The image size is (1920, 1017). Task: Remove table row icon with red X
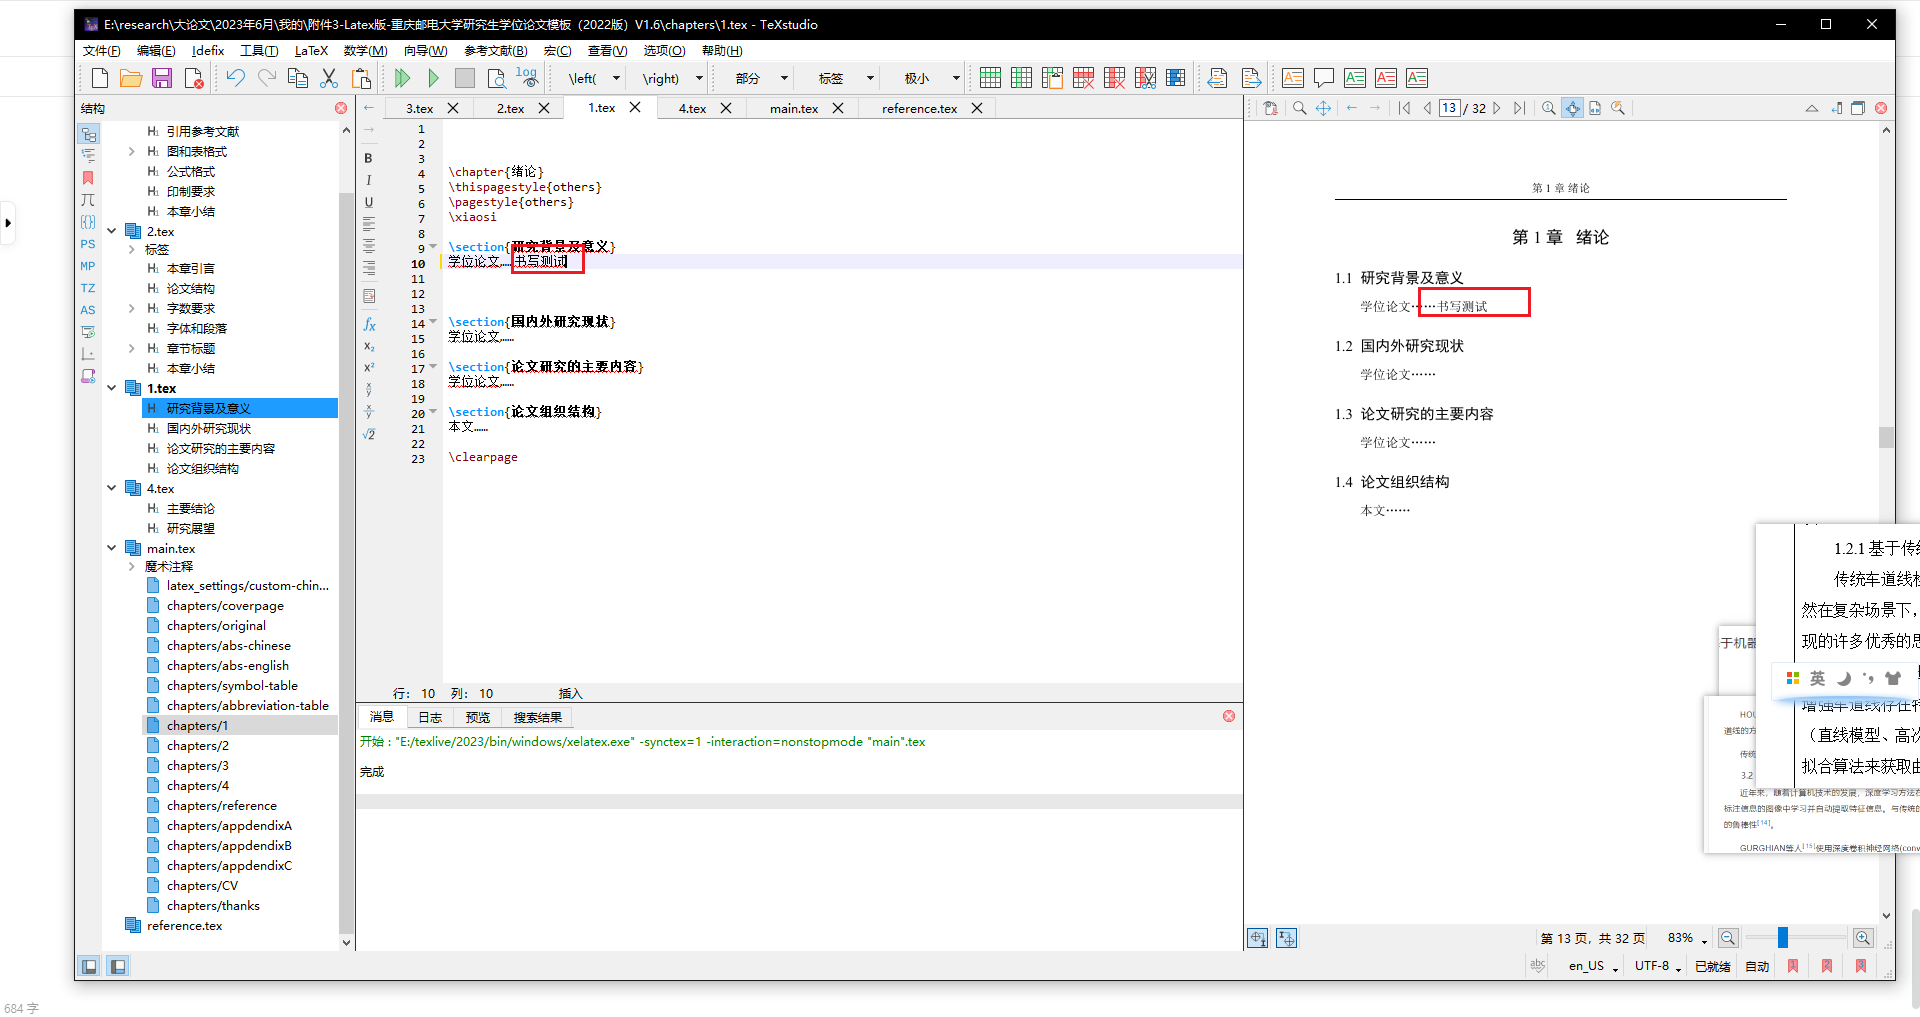1083,78
